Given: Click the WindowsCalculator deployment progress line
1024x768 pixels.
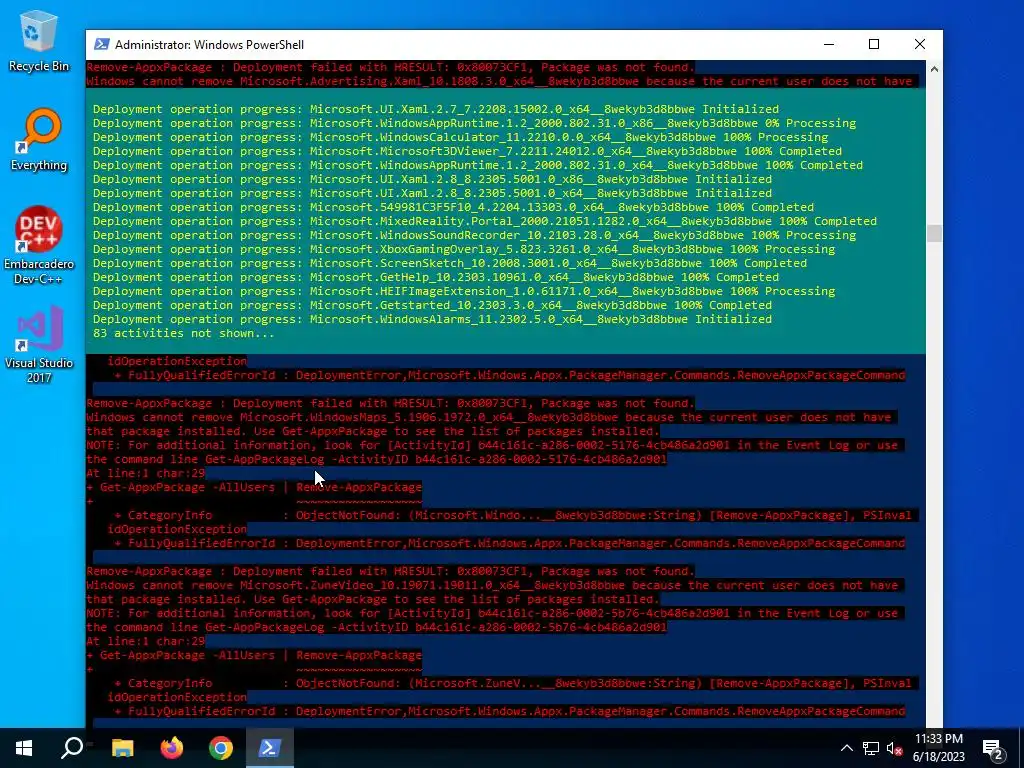Looking at the screenshot, I should click(x=460, y=137).
